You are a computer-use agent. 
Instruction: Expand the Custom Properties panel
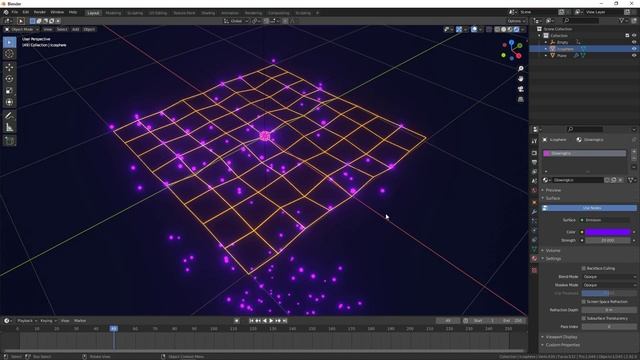[x=562, y=345]
